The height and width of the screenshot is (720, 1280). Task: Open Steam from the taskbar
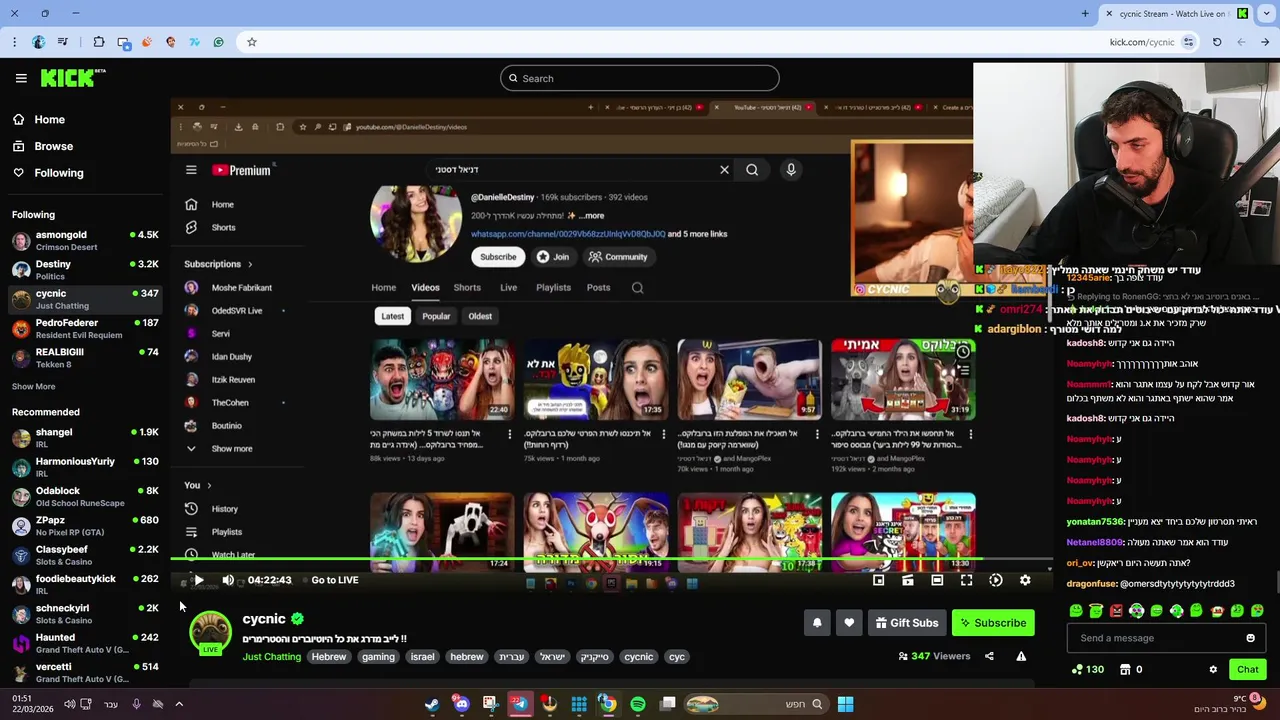point(431,704)
